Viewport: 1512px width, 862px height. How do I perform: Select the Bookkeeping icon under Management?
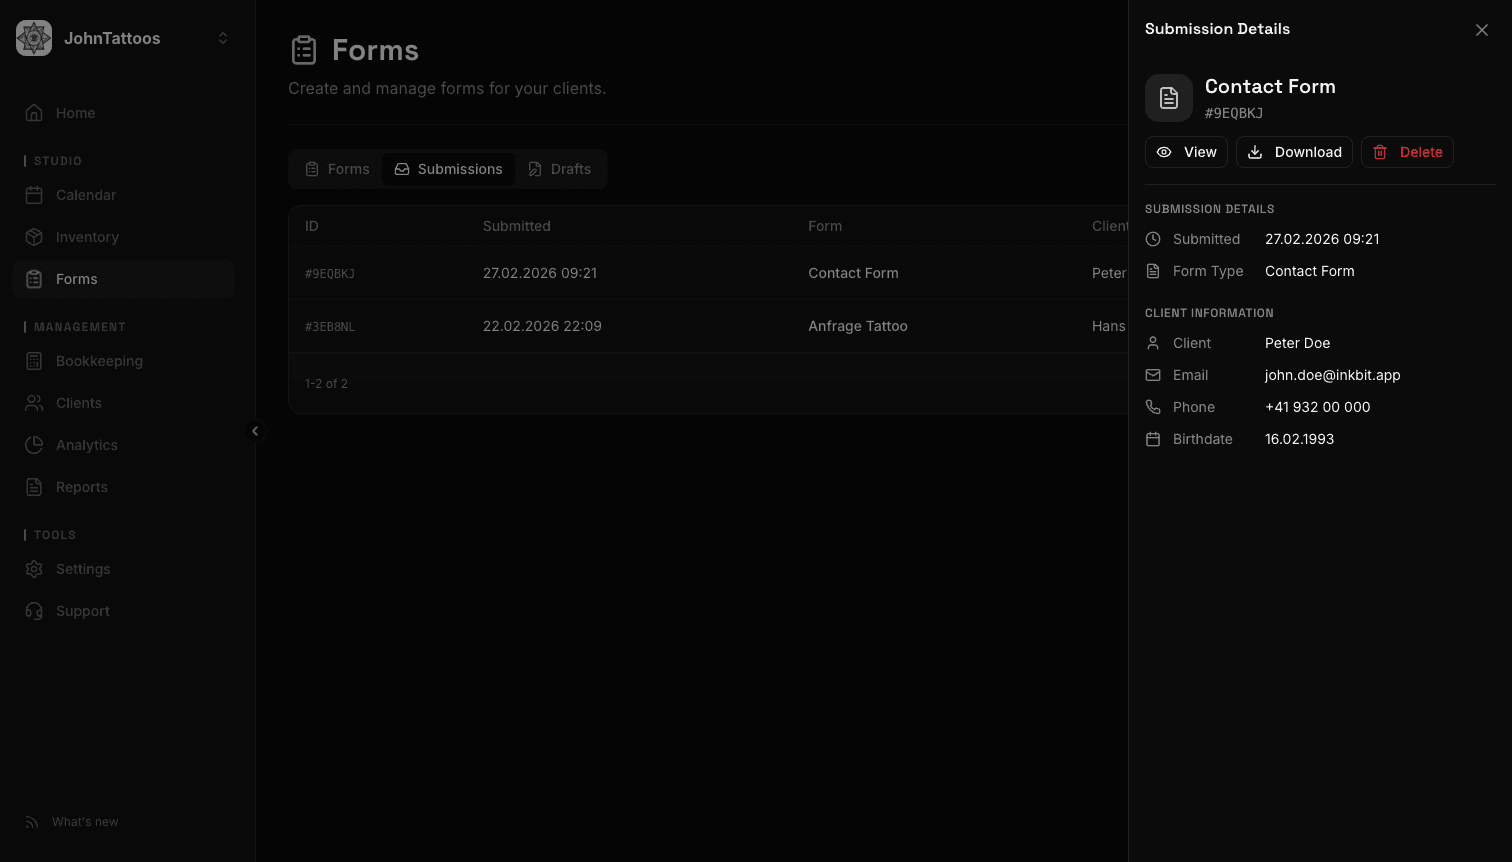pos(33,361)
